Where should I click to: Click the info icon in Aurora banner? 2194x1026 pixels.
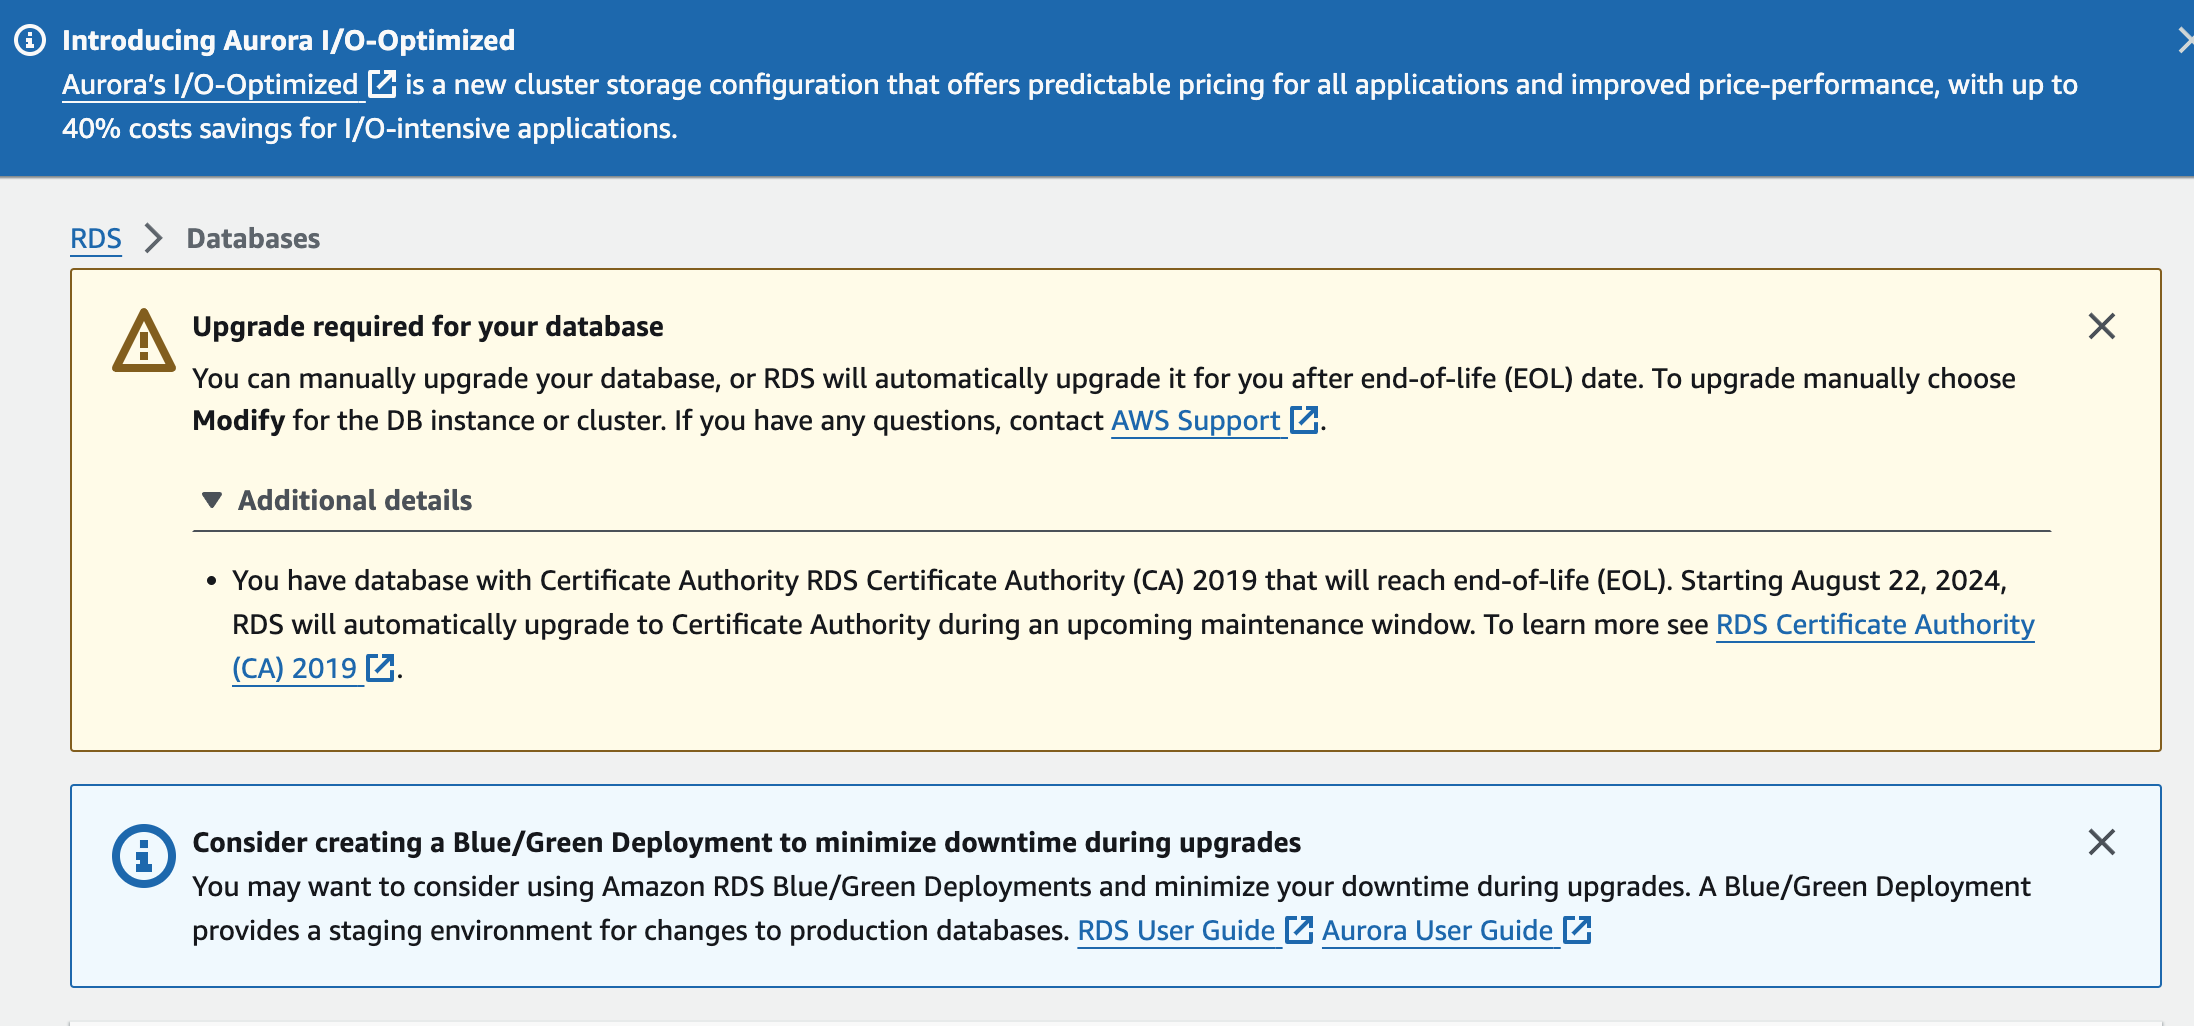pyautogui.click(x=30, y=40)
